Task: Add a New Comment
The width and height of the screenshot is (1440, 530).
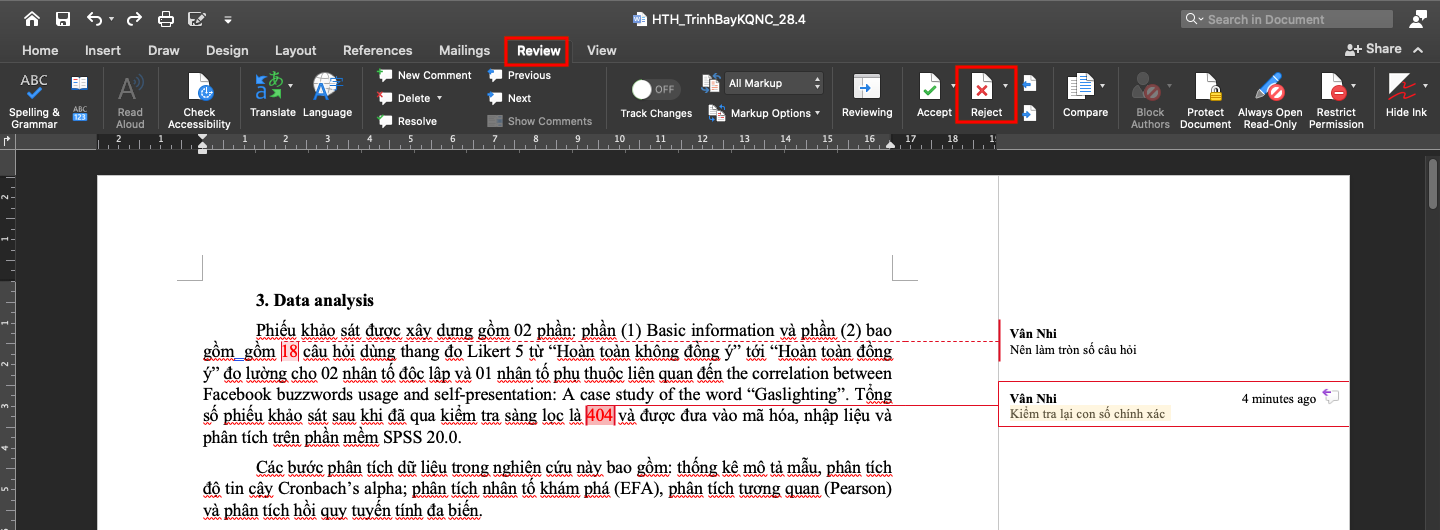Action: tap(425, 75)
